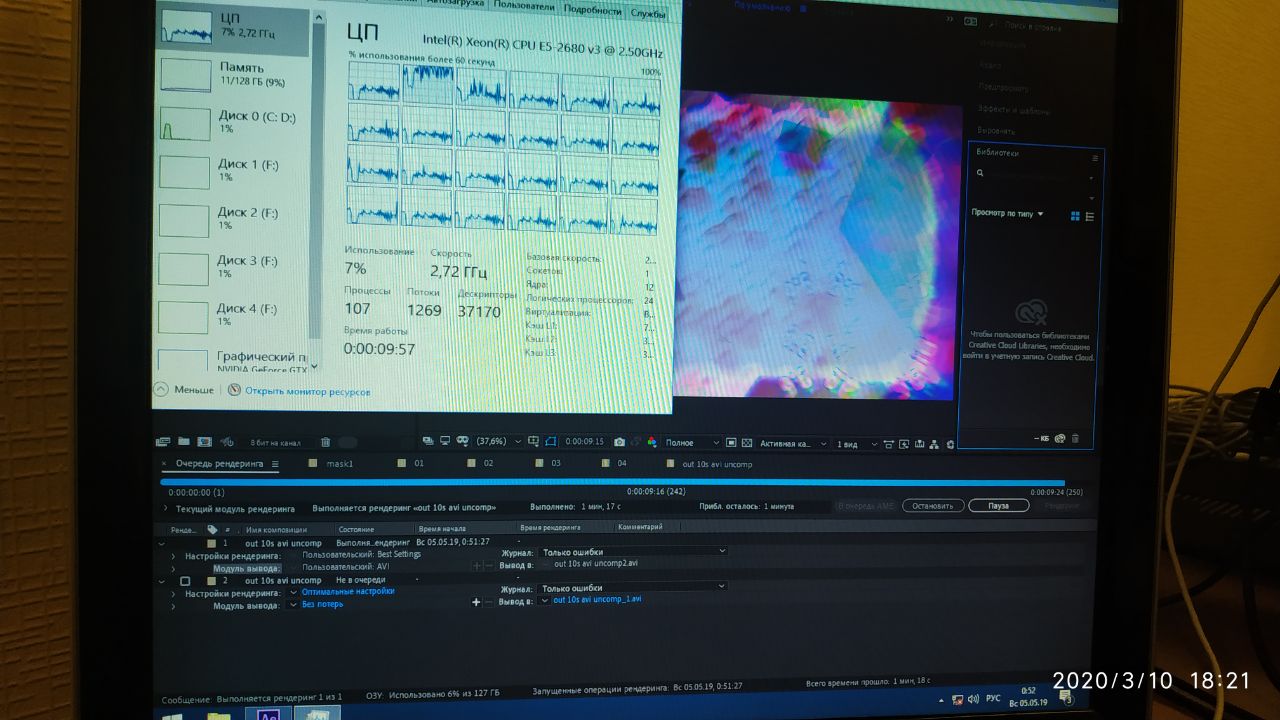Click the After Effects taskbar icon

[x=268, y=714]
